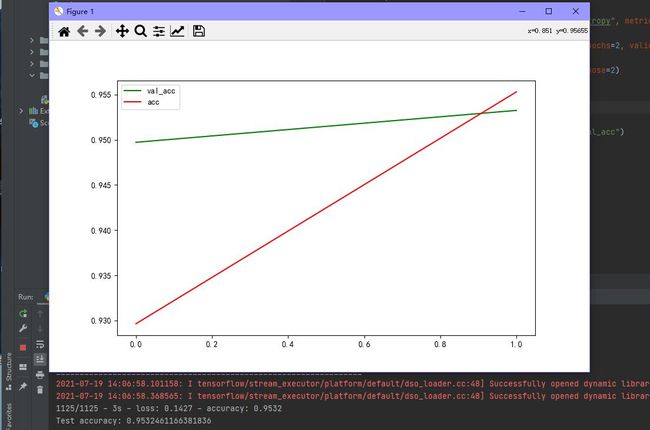The width and height of the screenshot is (650, 430).
Task: Click the acc legend entry
Action: (x=142, y=102)
